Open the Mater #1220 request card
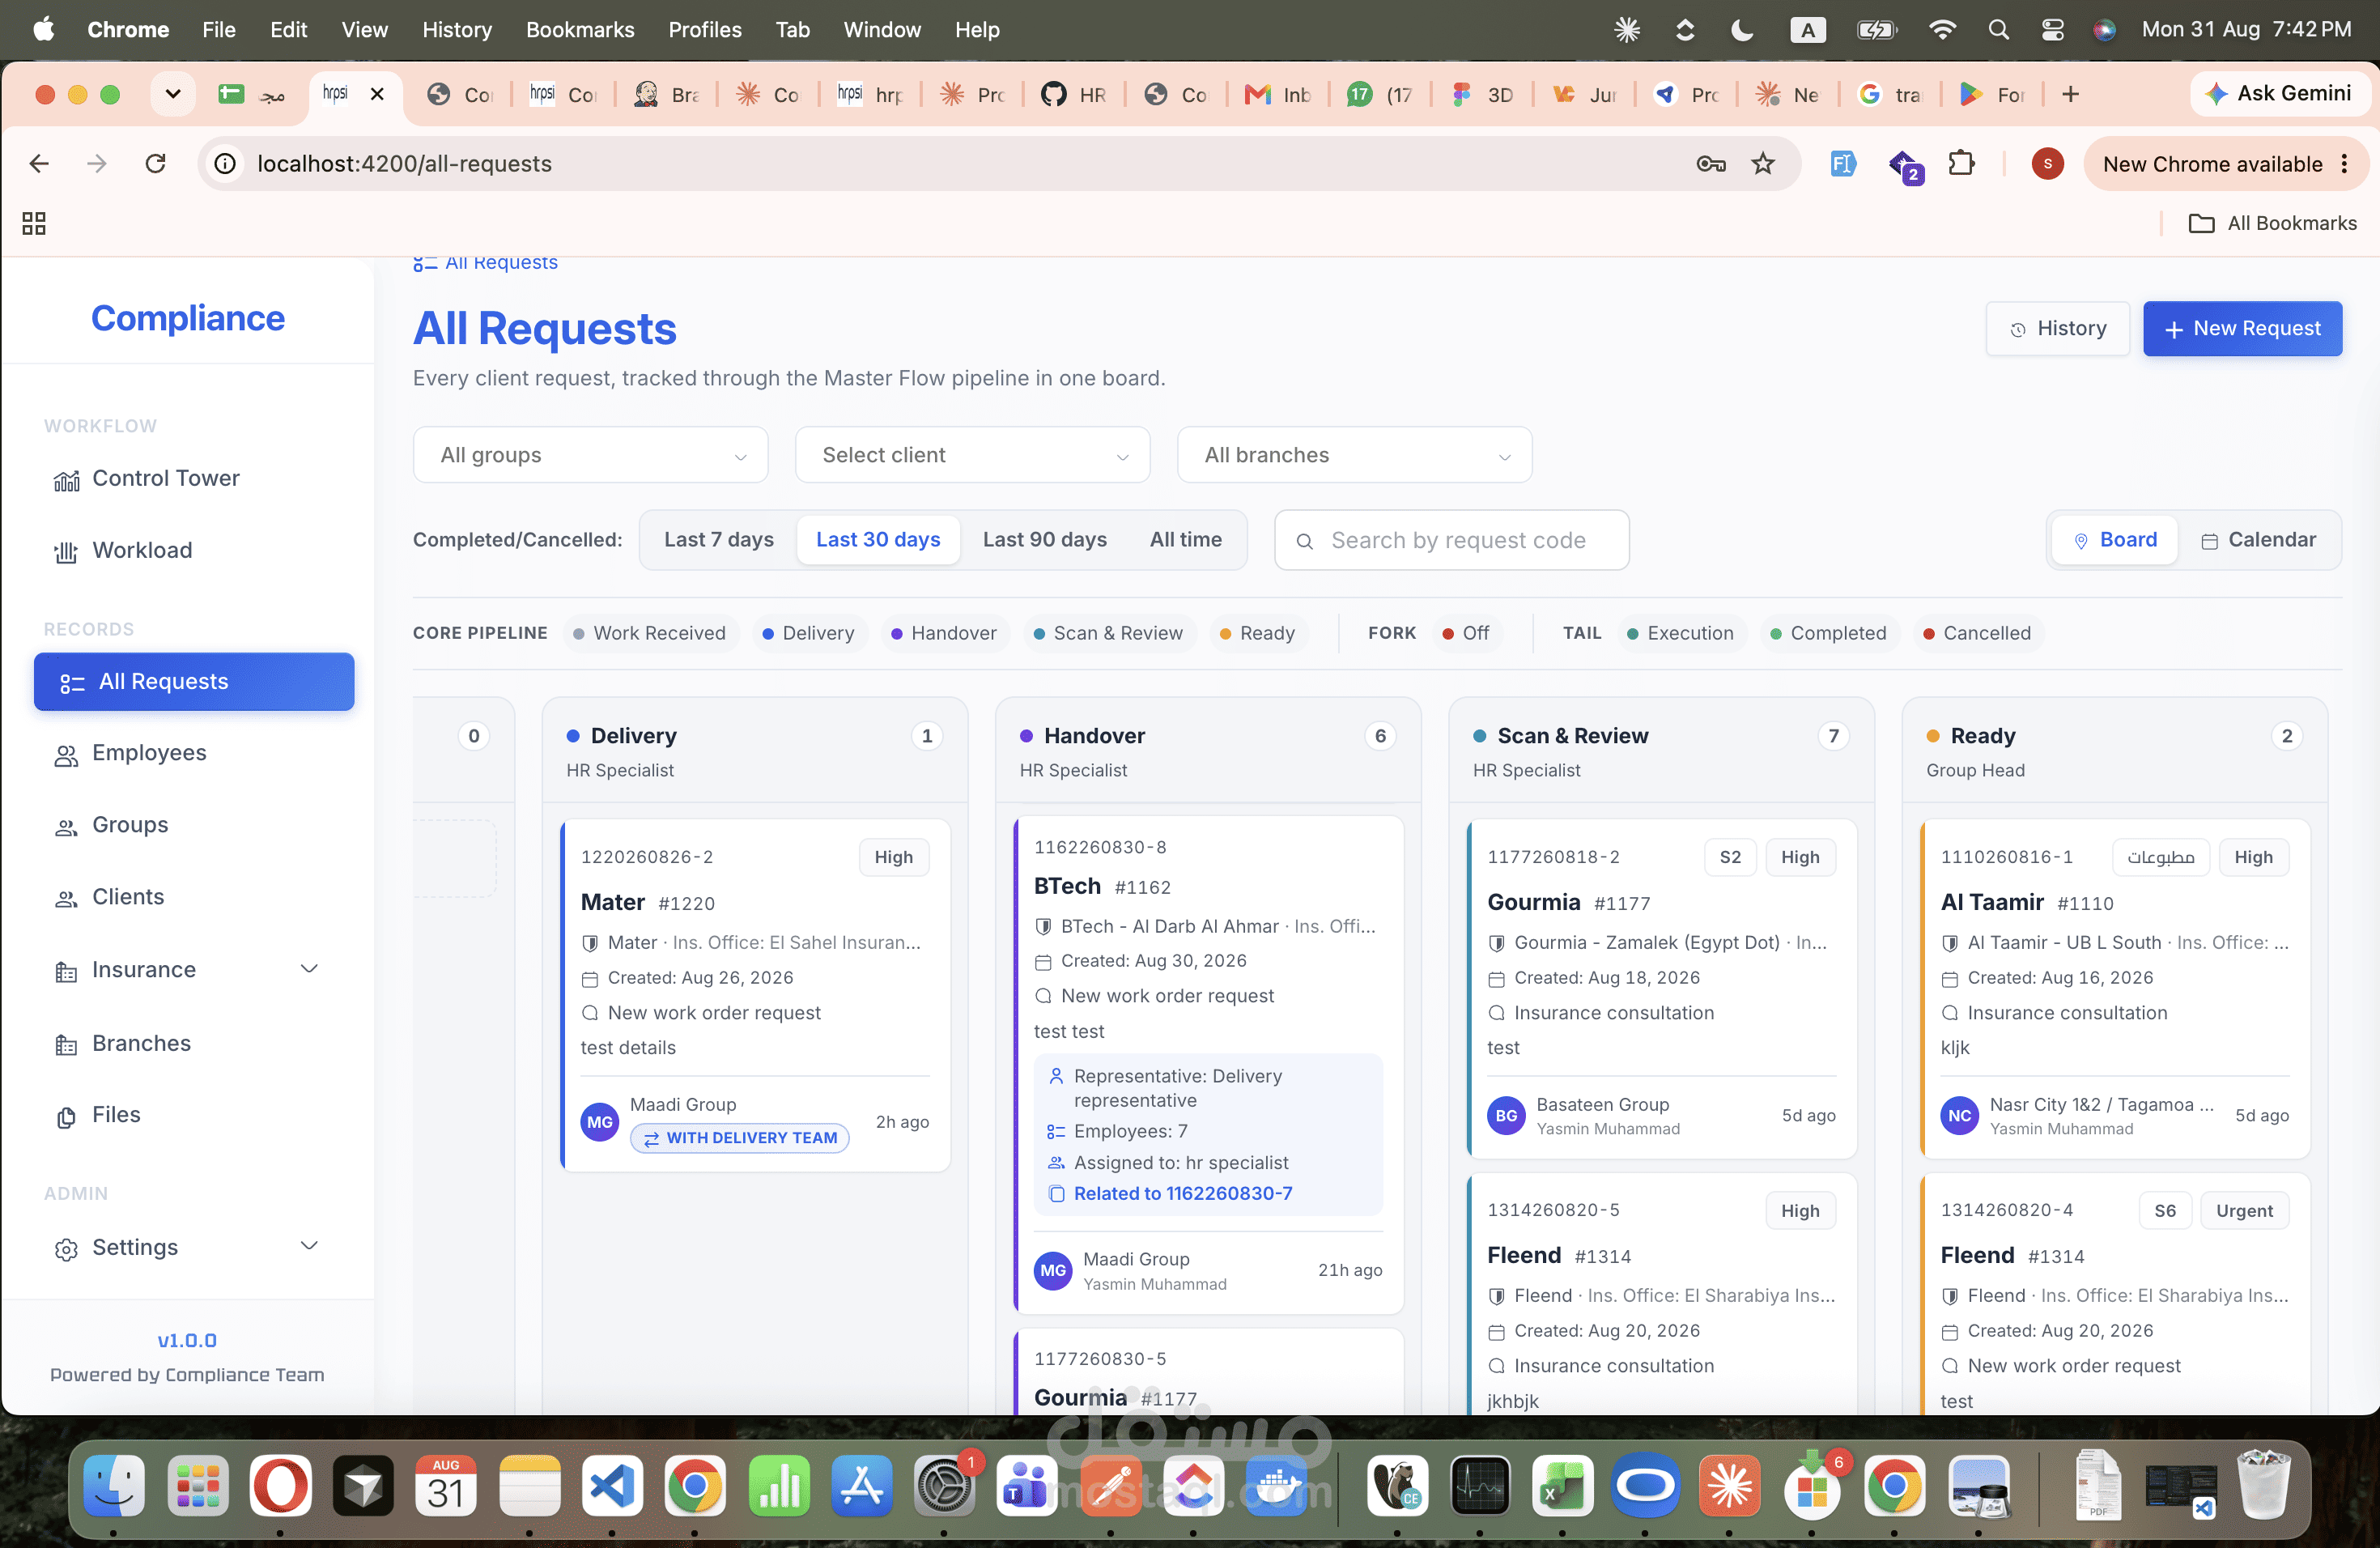 pyautogui.click(x=756, y=996)
